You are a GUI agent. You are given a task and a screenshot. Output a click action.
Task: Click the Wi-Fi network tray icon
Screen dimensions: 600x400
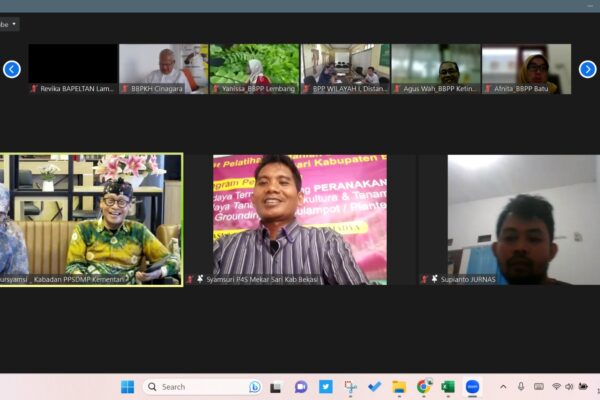tap(556, 387)
